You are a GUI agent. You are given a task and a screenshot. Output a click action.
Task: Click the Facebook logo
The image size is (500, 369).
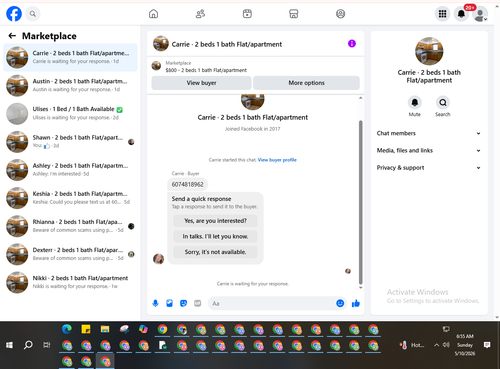pyautogui.click(x=14, y=14)
